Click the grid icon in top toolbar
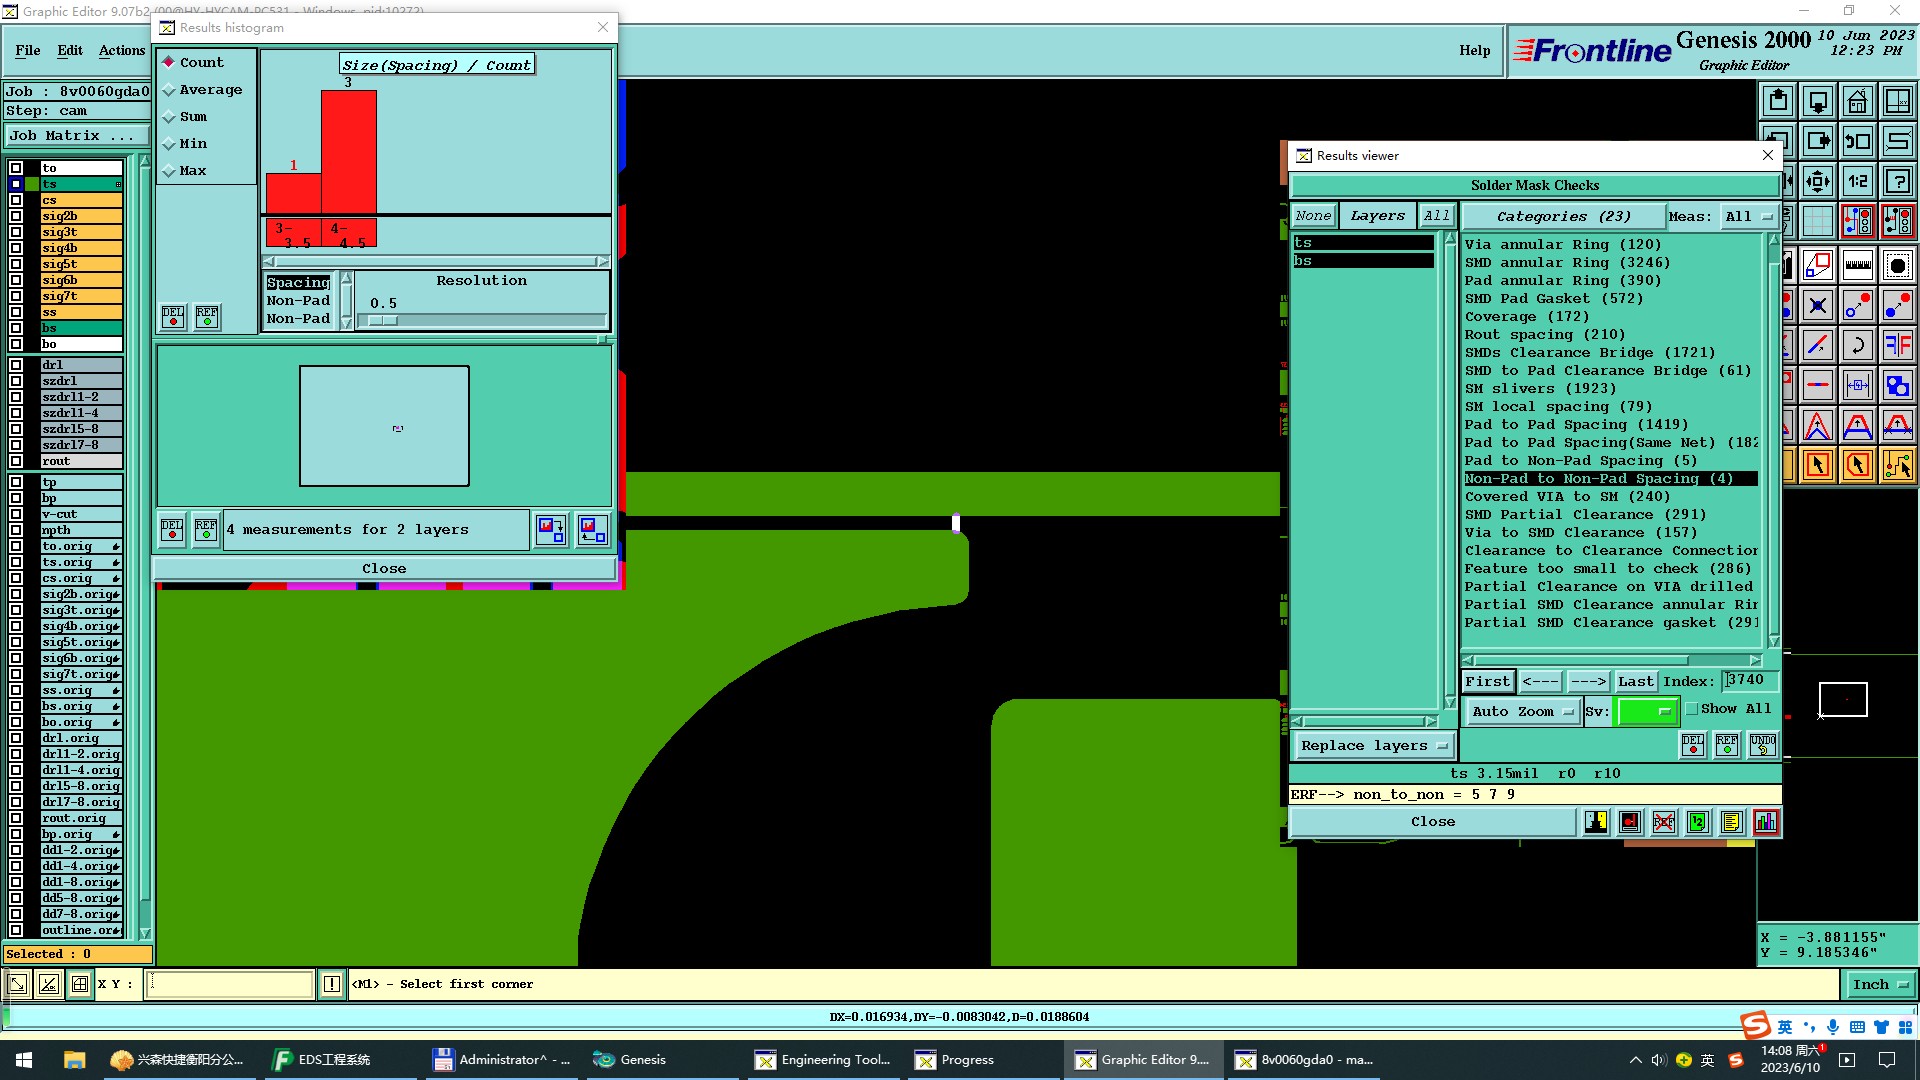 [x=1817, y=220]
